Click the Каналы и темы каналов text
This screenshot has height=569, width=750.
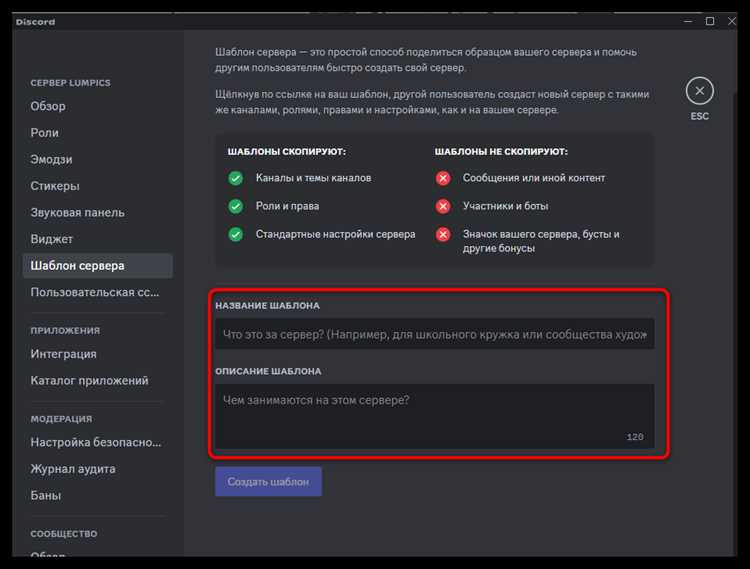click(313, 178)
